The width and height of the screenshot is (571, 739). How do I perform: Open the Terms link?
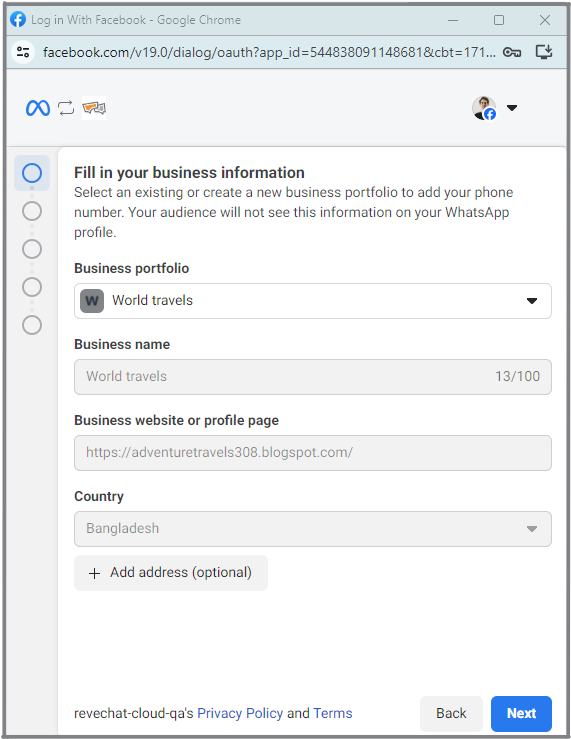333,713
